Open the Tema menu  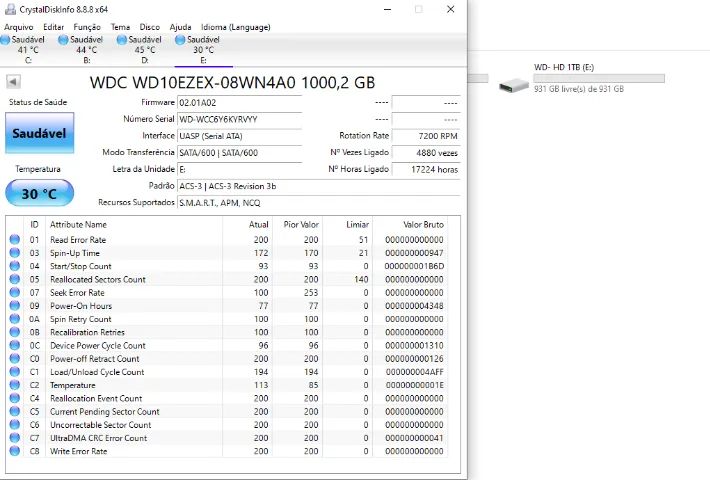[120, 27]
